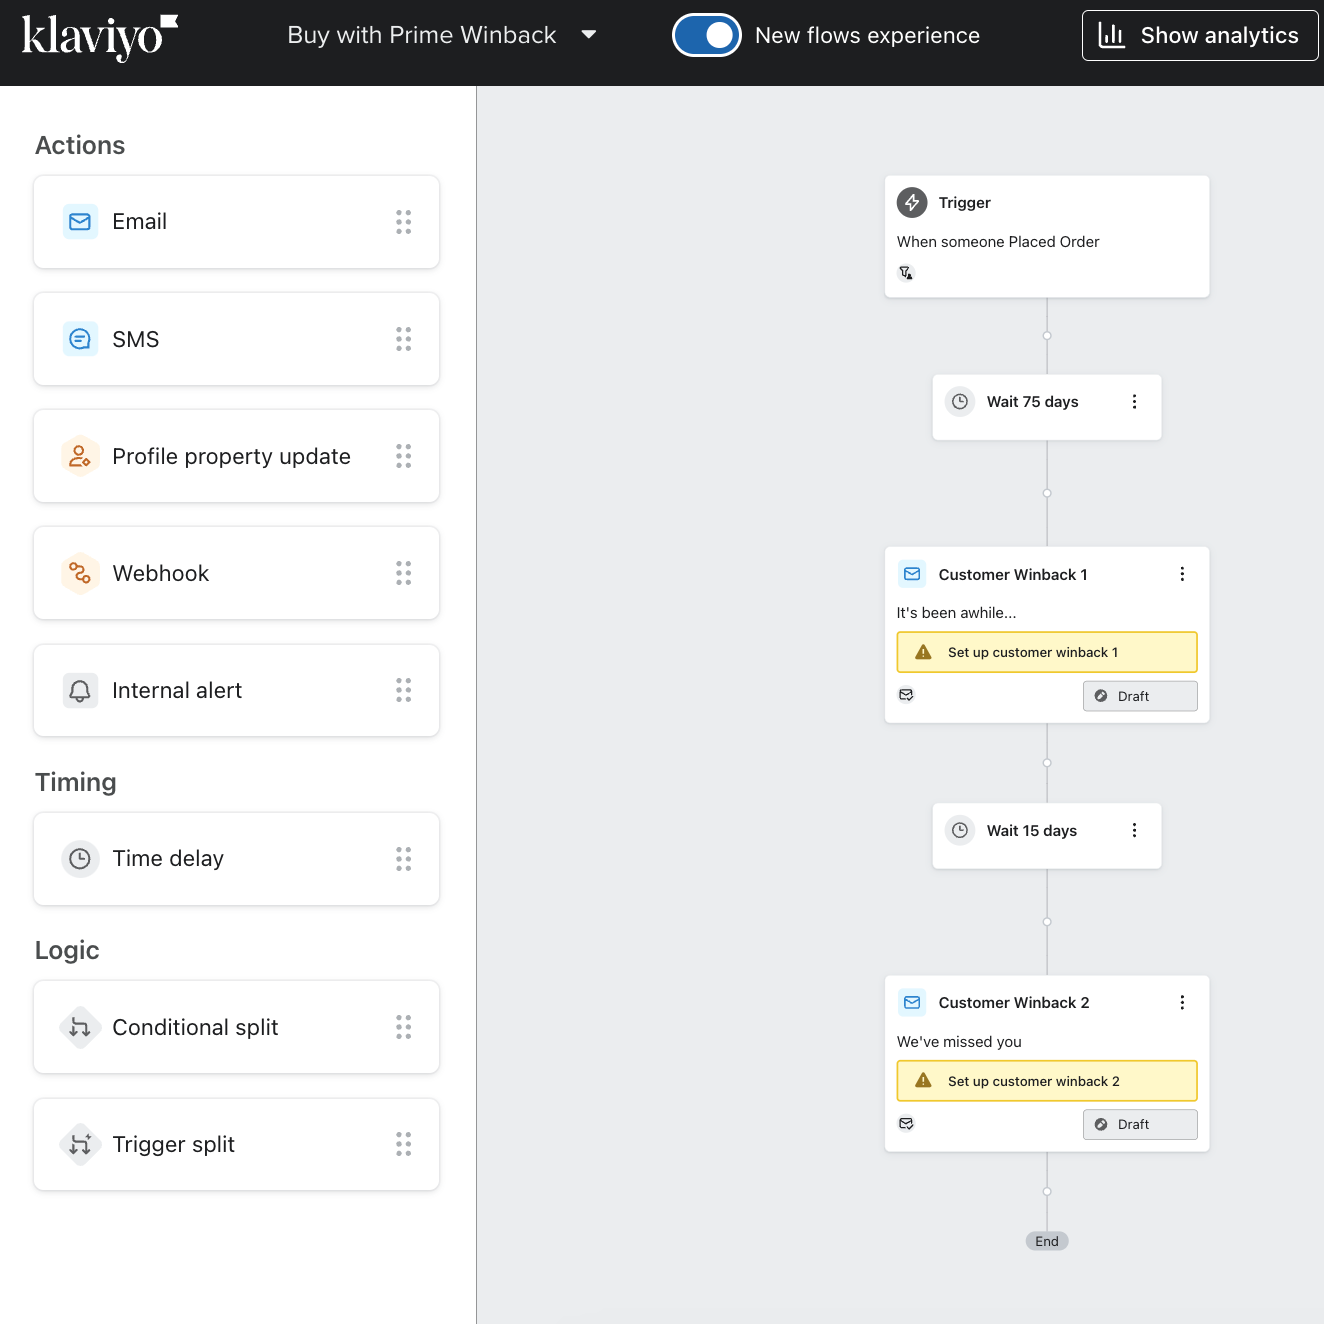Open the Wait 15 days options menu
1324x1324 pixels.
tap(1134, 831)
